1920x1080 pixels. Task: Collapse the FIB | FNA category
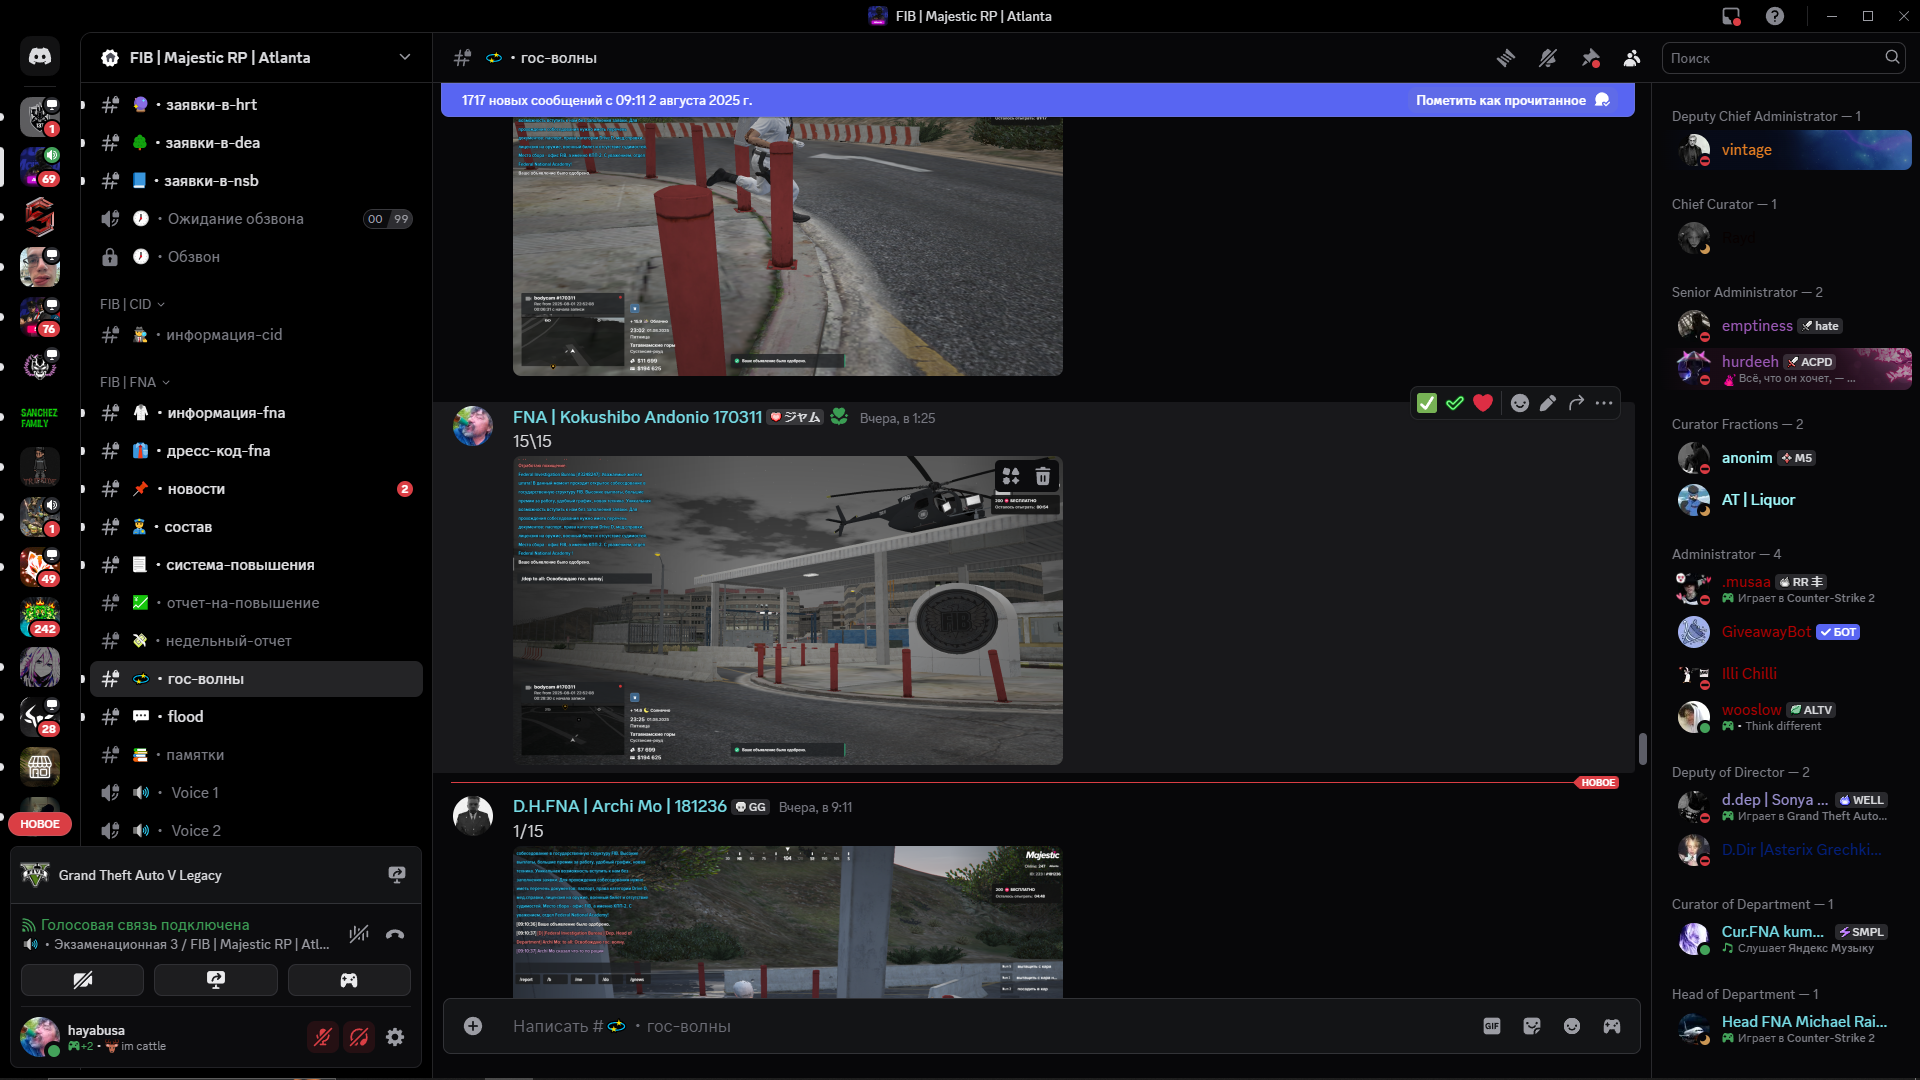click(x=135, y=382)
